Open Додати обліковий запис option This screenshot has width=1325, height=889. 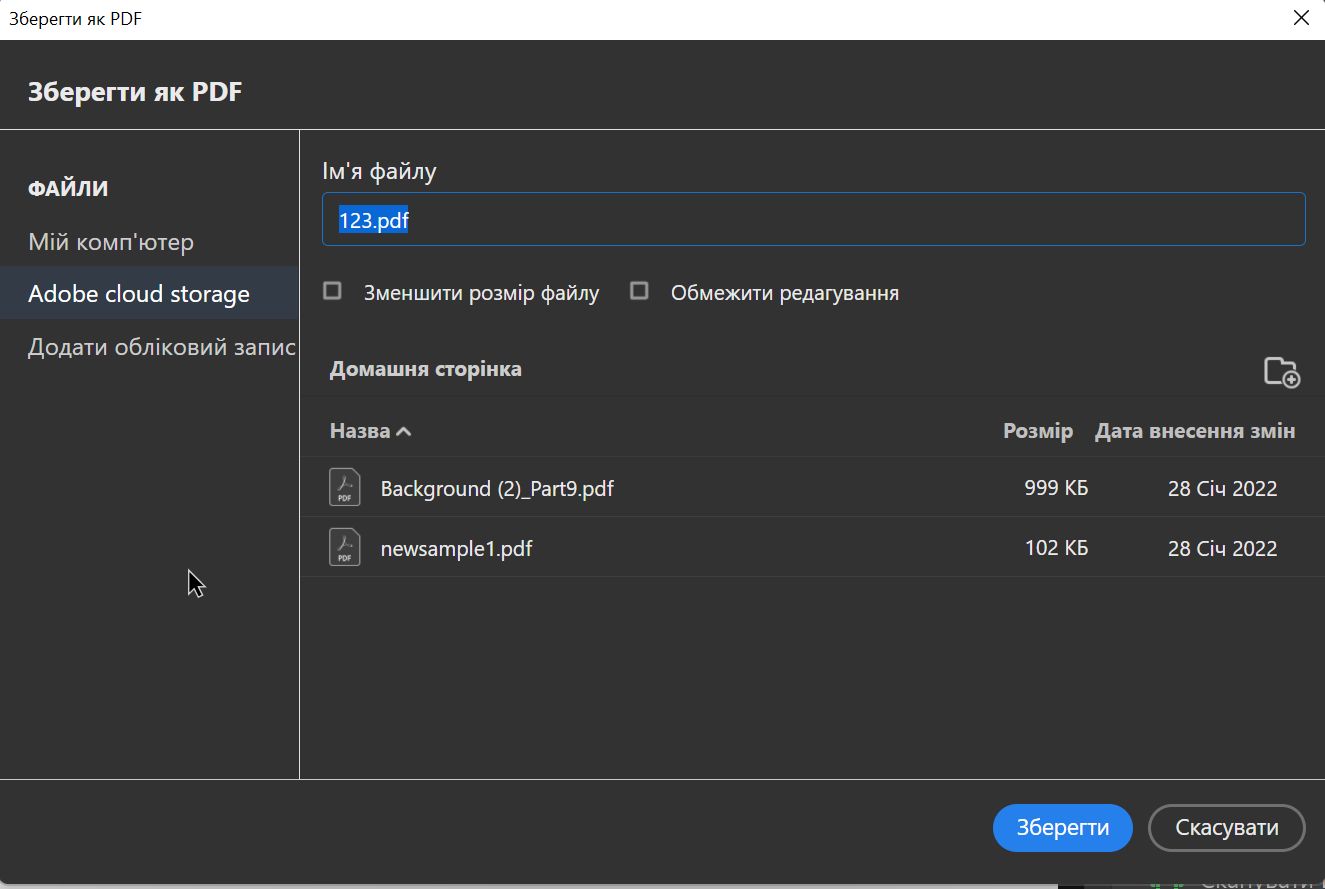coord(161,347)
